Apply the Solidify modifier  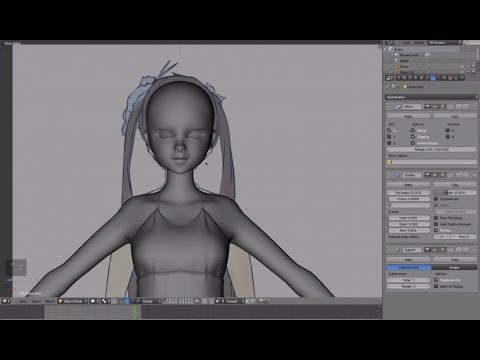tap(408, 184)
